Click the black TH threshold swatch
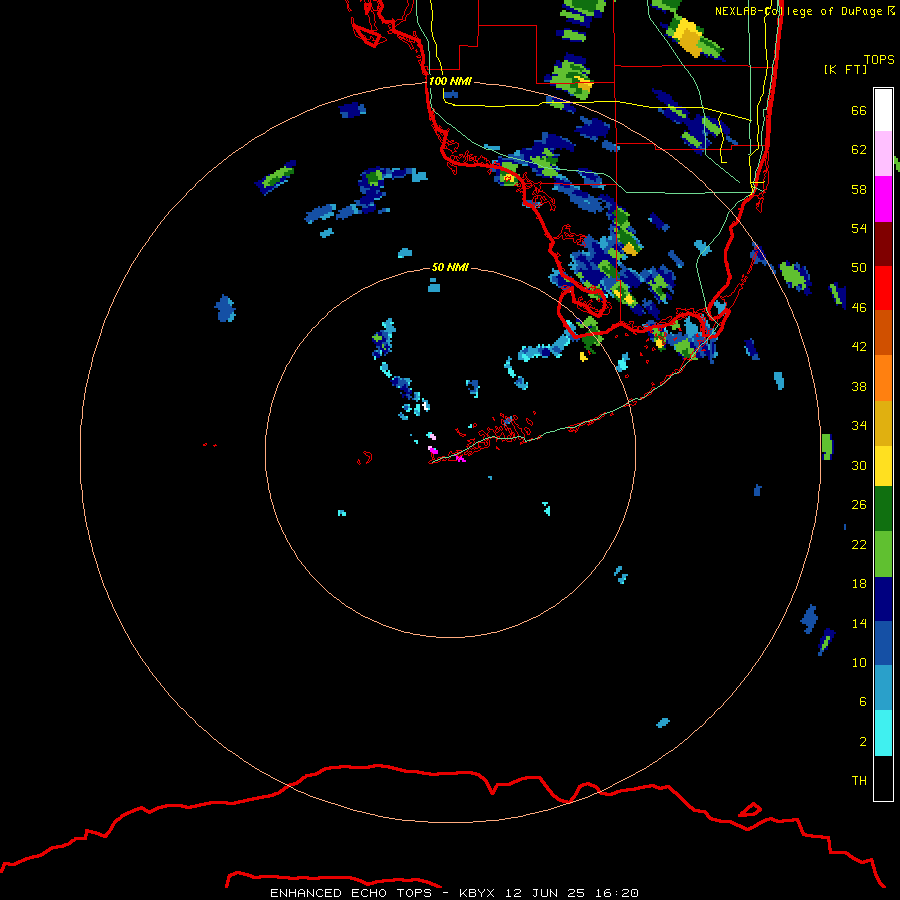Image resolution: width=900 pixels, height=900 pixels. pyautogui.click(x=883, y=778)
